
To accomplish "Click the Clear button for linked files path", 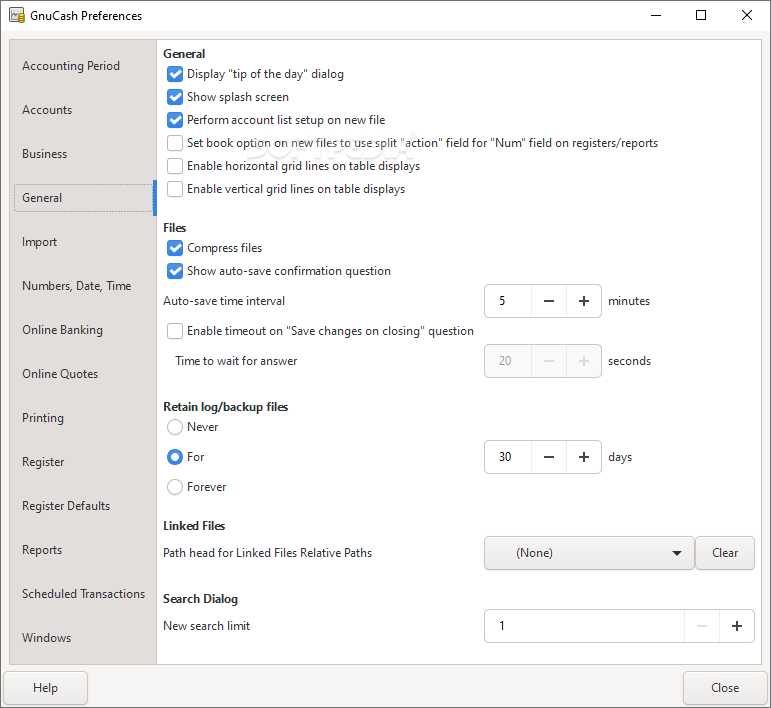I will (x=725, y=553).
